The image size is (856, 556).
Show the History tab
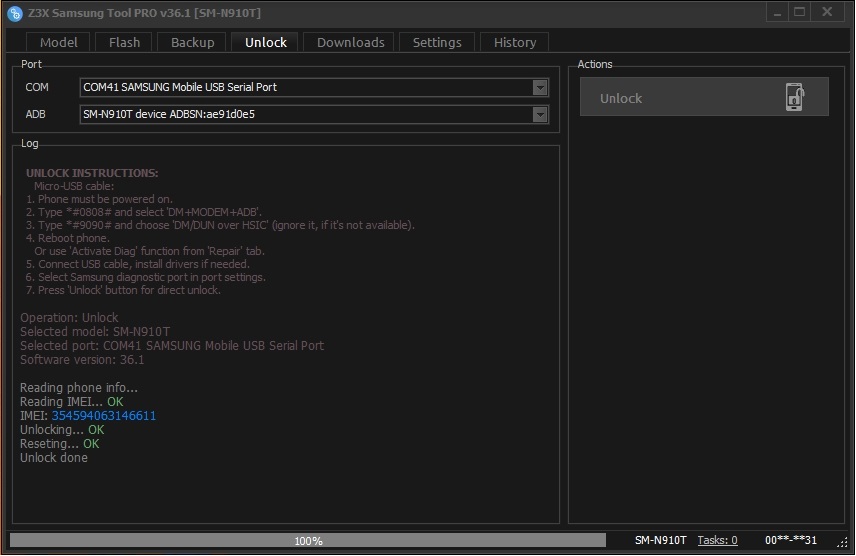tap(514, 42)
